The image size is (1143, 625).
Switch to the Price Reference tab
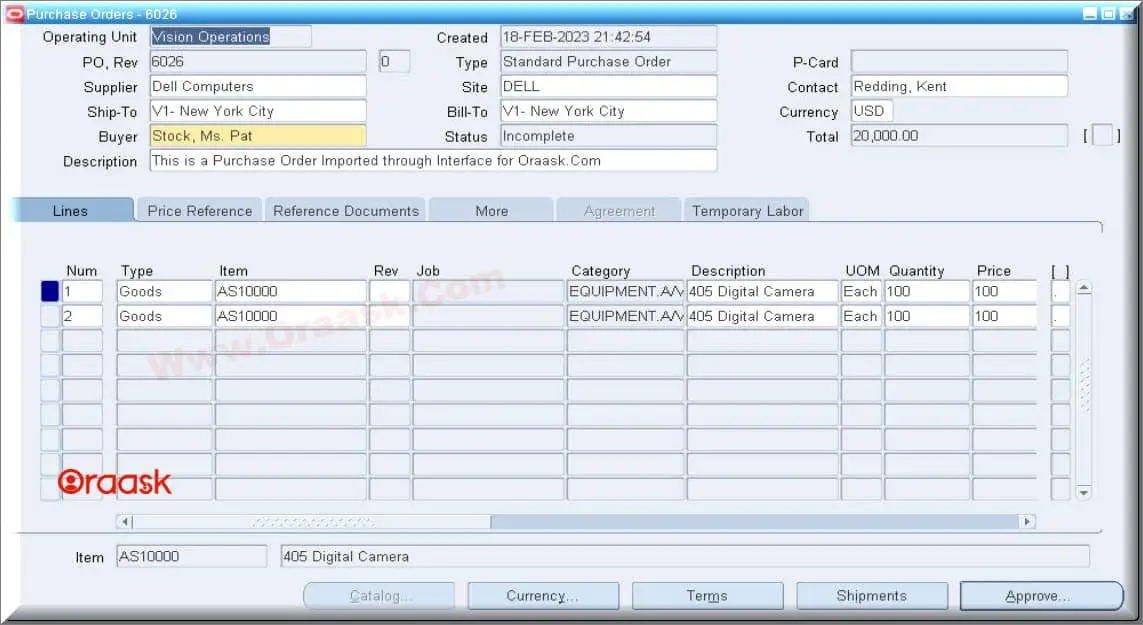click(197, 210)
